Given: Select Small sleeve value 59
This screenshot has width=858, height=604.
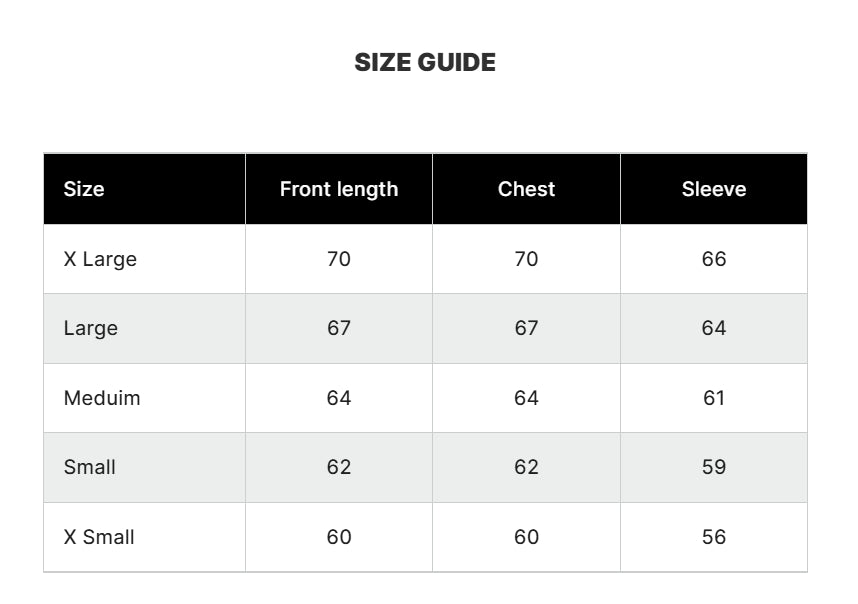Looking at the screenshot, I should coord(714,467).
